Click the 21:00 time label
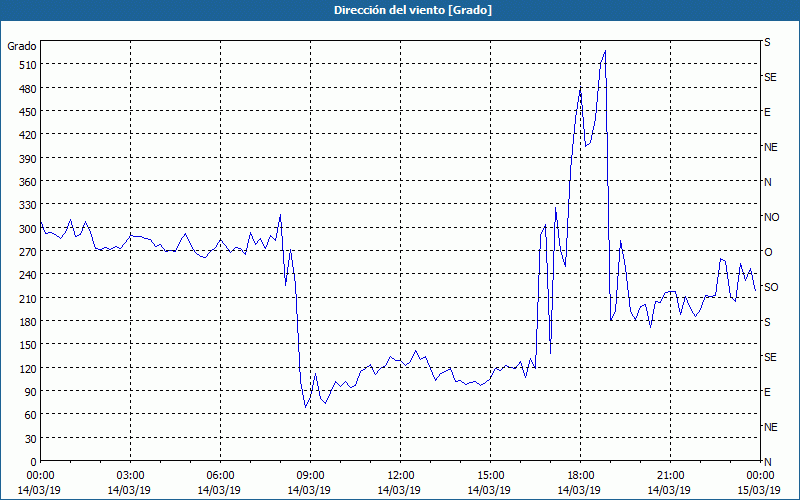 coord(670,476)
